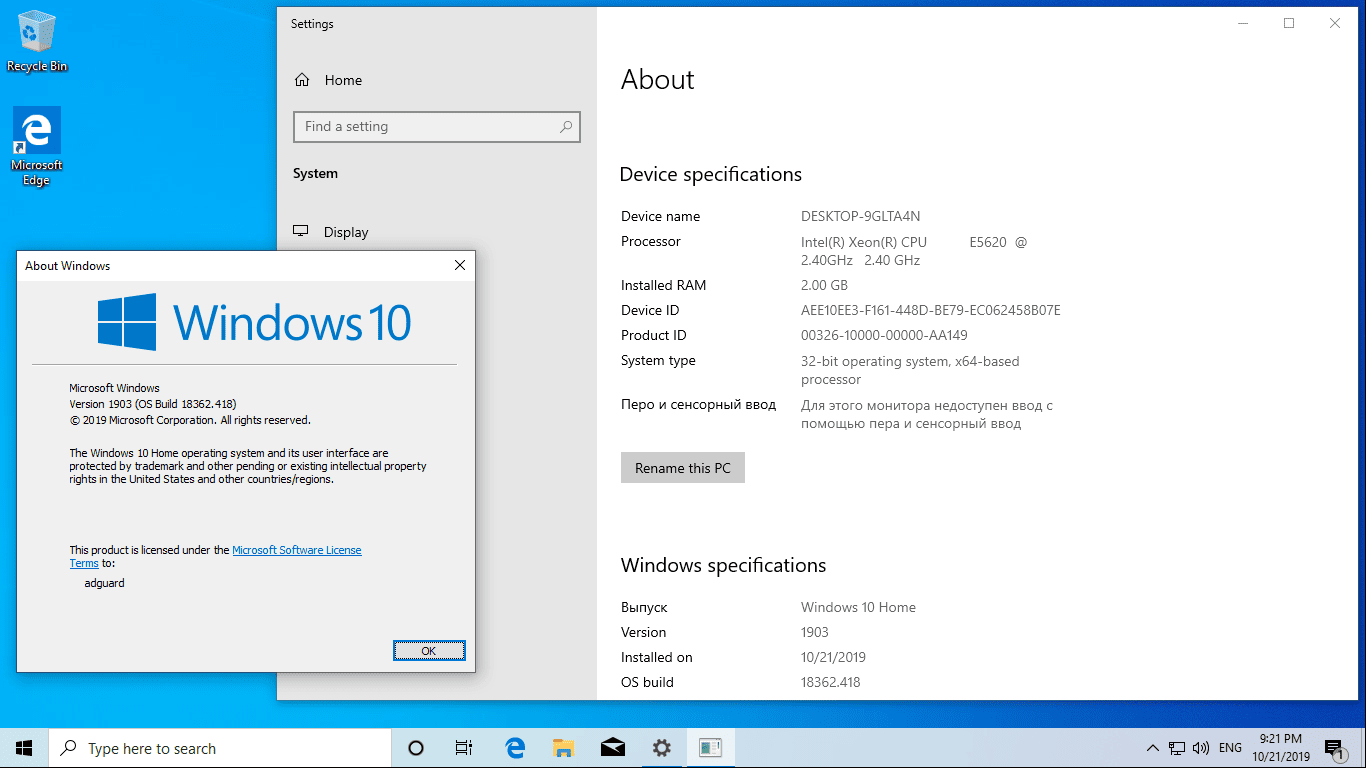Open the clock showing 9:21 PM
Viewport: 1366px width, 768px height.
pos(1281,748)
